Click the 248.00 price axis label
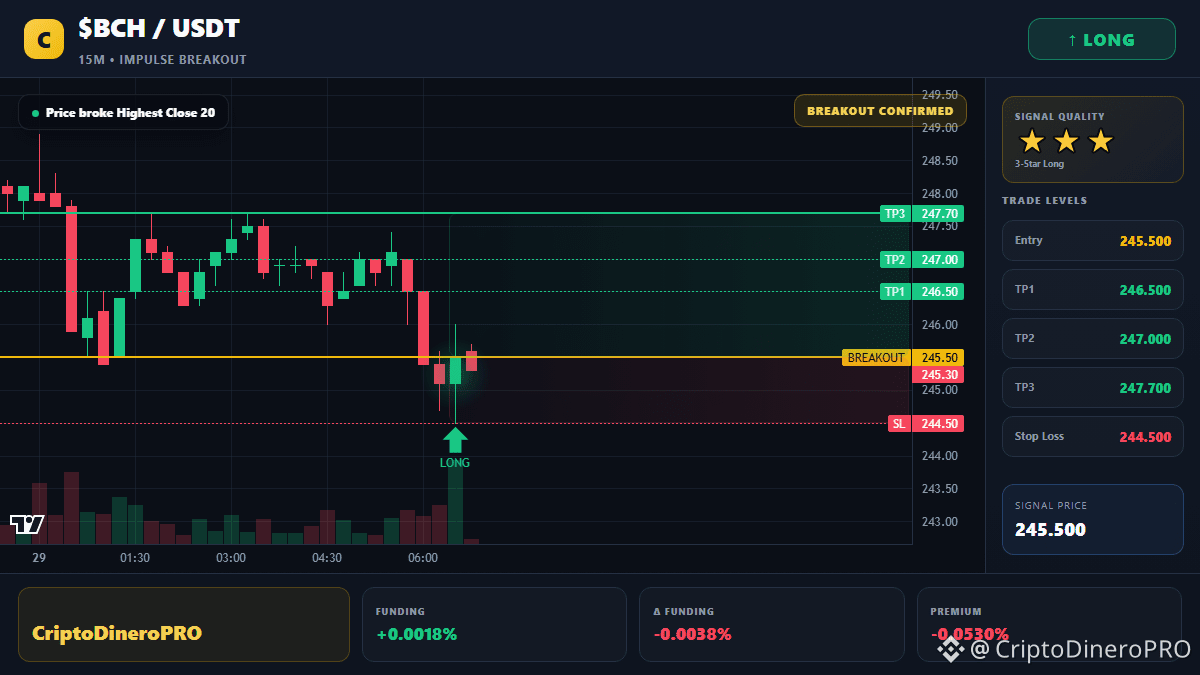The height and width of the screenshot is (675, 1200). 940,194
